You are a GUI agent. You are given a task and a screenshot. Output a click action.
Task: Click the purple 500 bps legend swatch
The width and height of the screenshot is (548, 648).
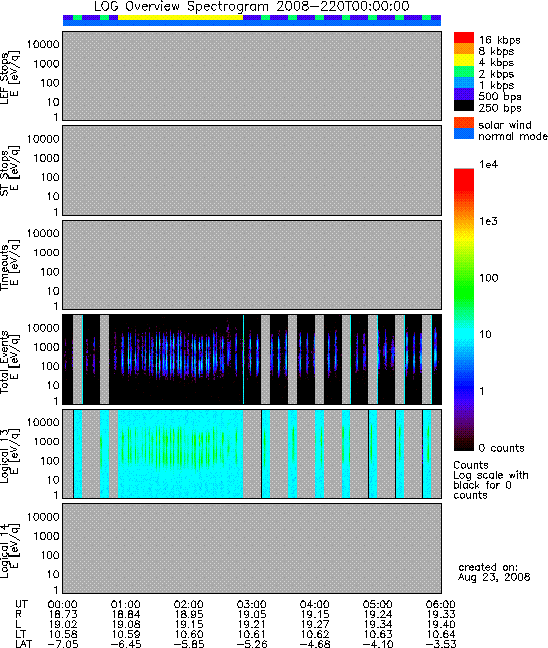click(x=464, y=94)
